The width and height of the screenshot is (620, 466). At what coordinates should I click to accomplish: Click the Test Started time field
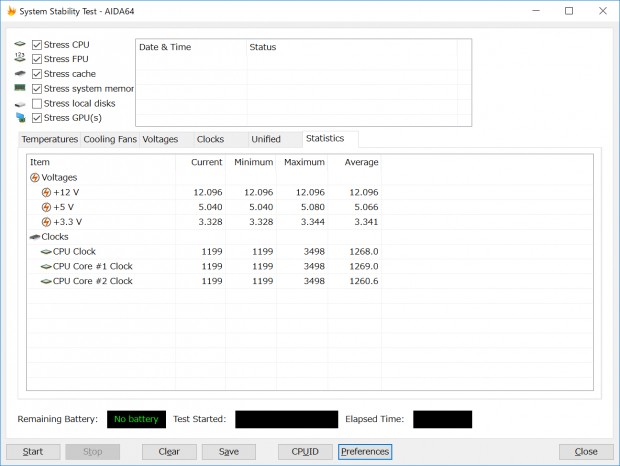(287, 419)
